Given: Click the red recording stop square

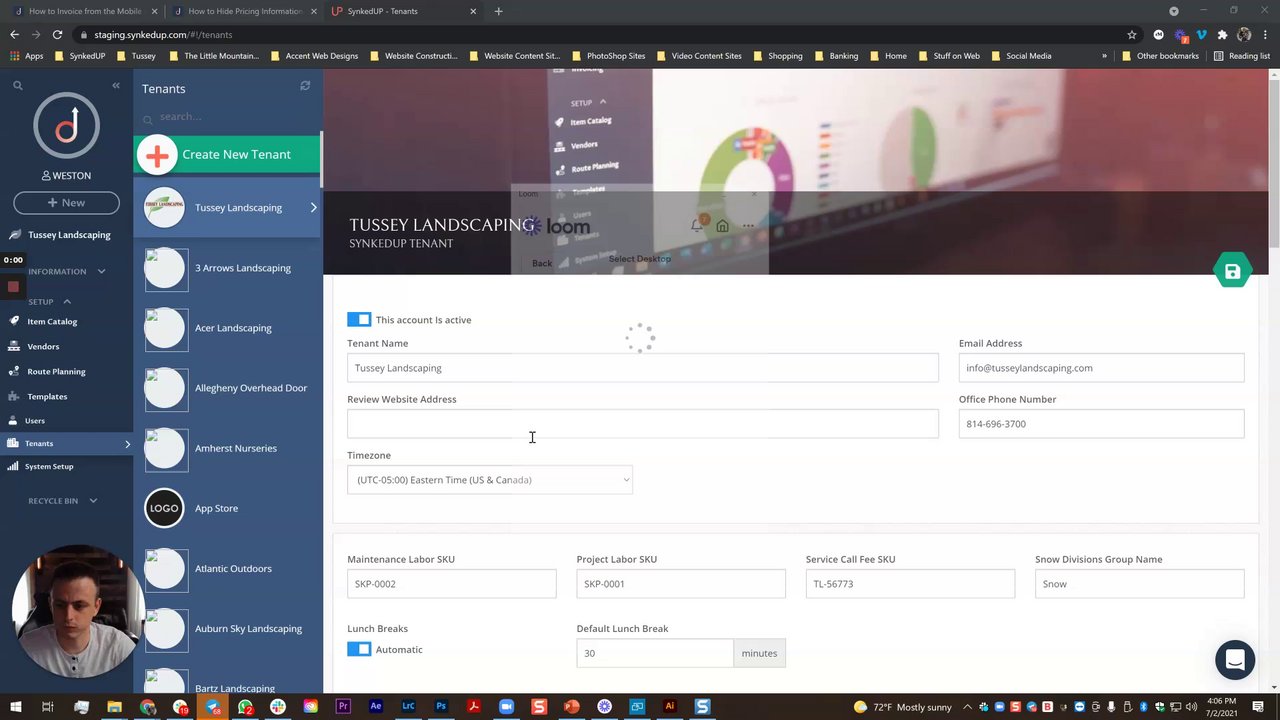Looking at the screenshot, I should (x=13, y=287).
